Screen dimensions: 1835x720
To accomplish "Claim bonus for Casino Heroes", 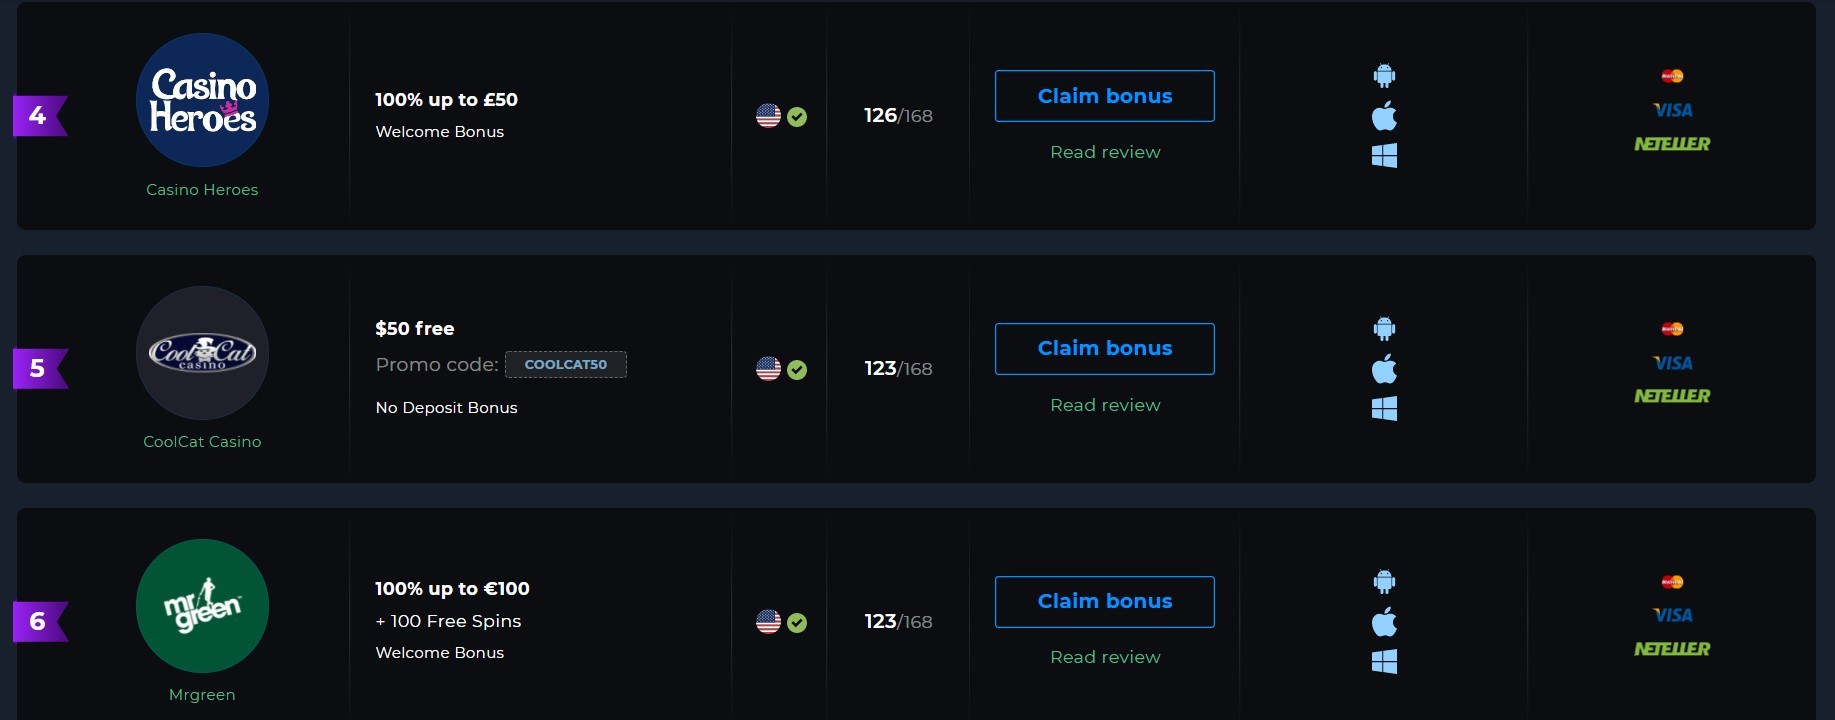I will 1105,96.
